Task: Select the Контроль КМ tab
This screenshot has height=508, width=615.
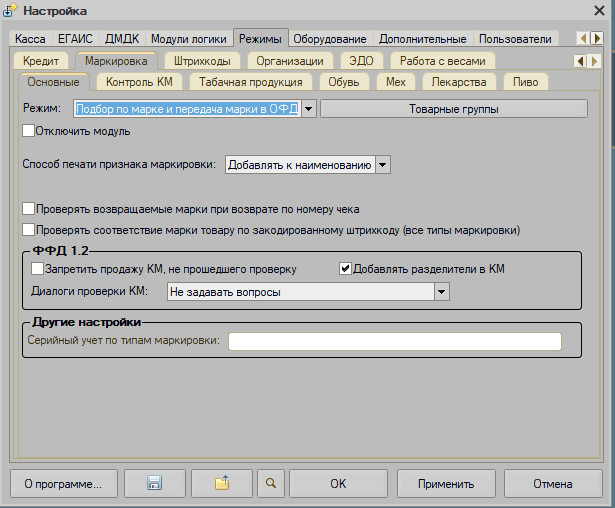Action: coord(139,81)
